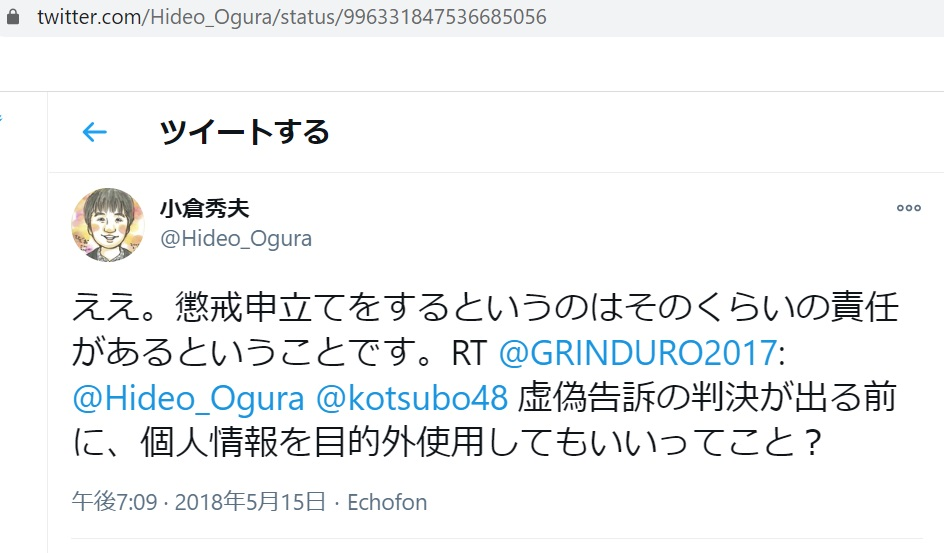Click the ツイートする page heading
Viewport: 944px width, 553px height.
click(x=244, y=132)
